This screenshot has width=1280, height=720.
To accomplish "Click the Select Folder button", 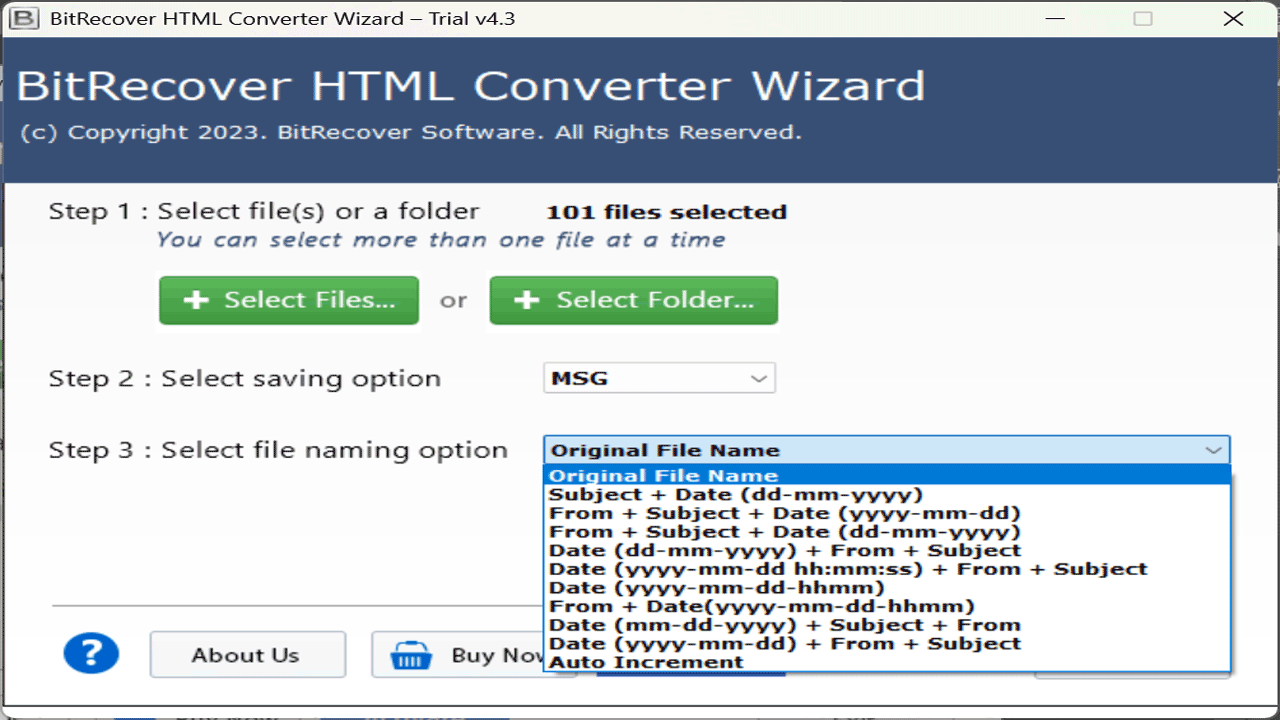I will pyautogui.click(x=633, y=300).
